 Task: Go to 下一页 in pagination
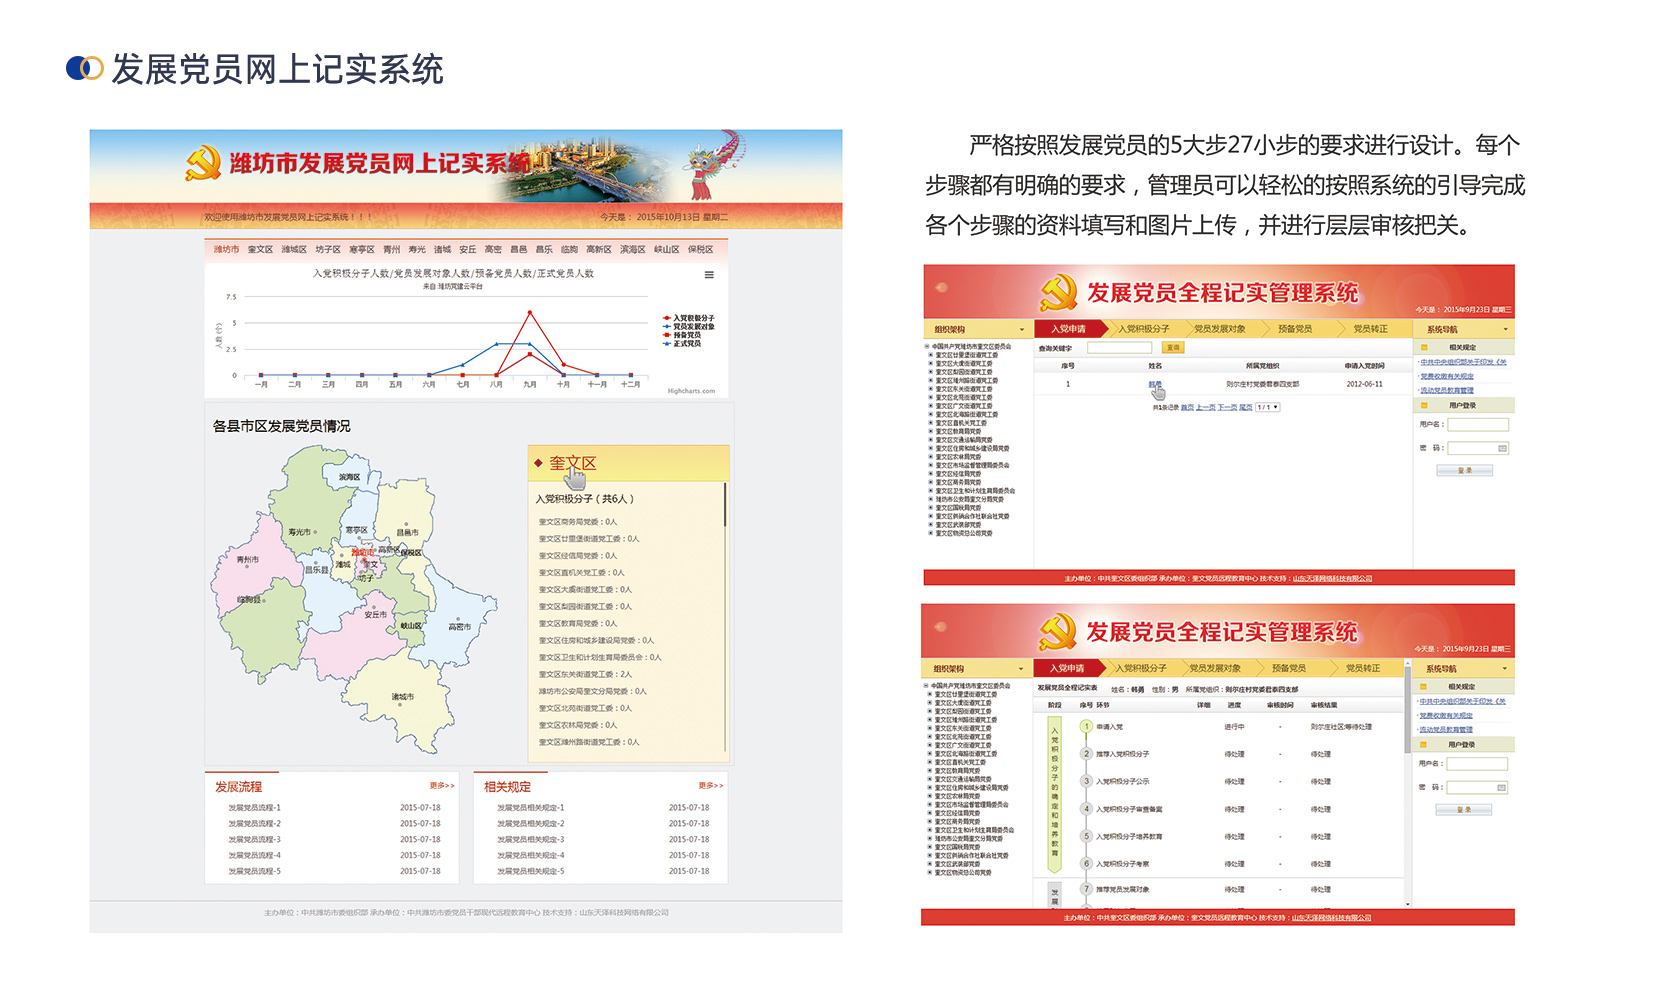1227,408
